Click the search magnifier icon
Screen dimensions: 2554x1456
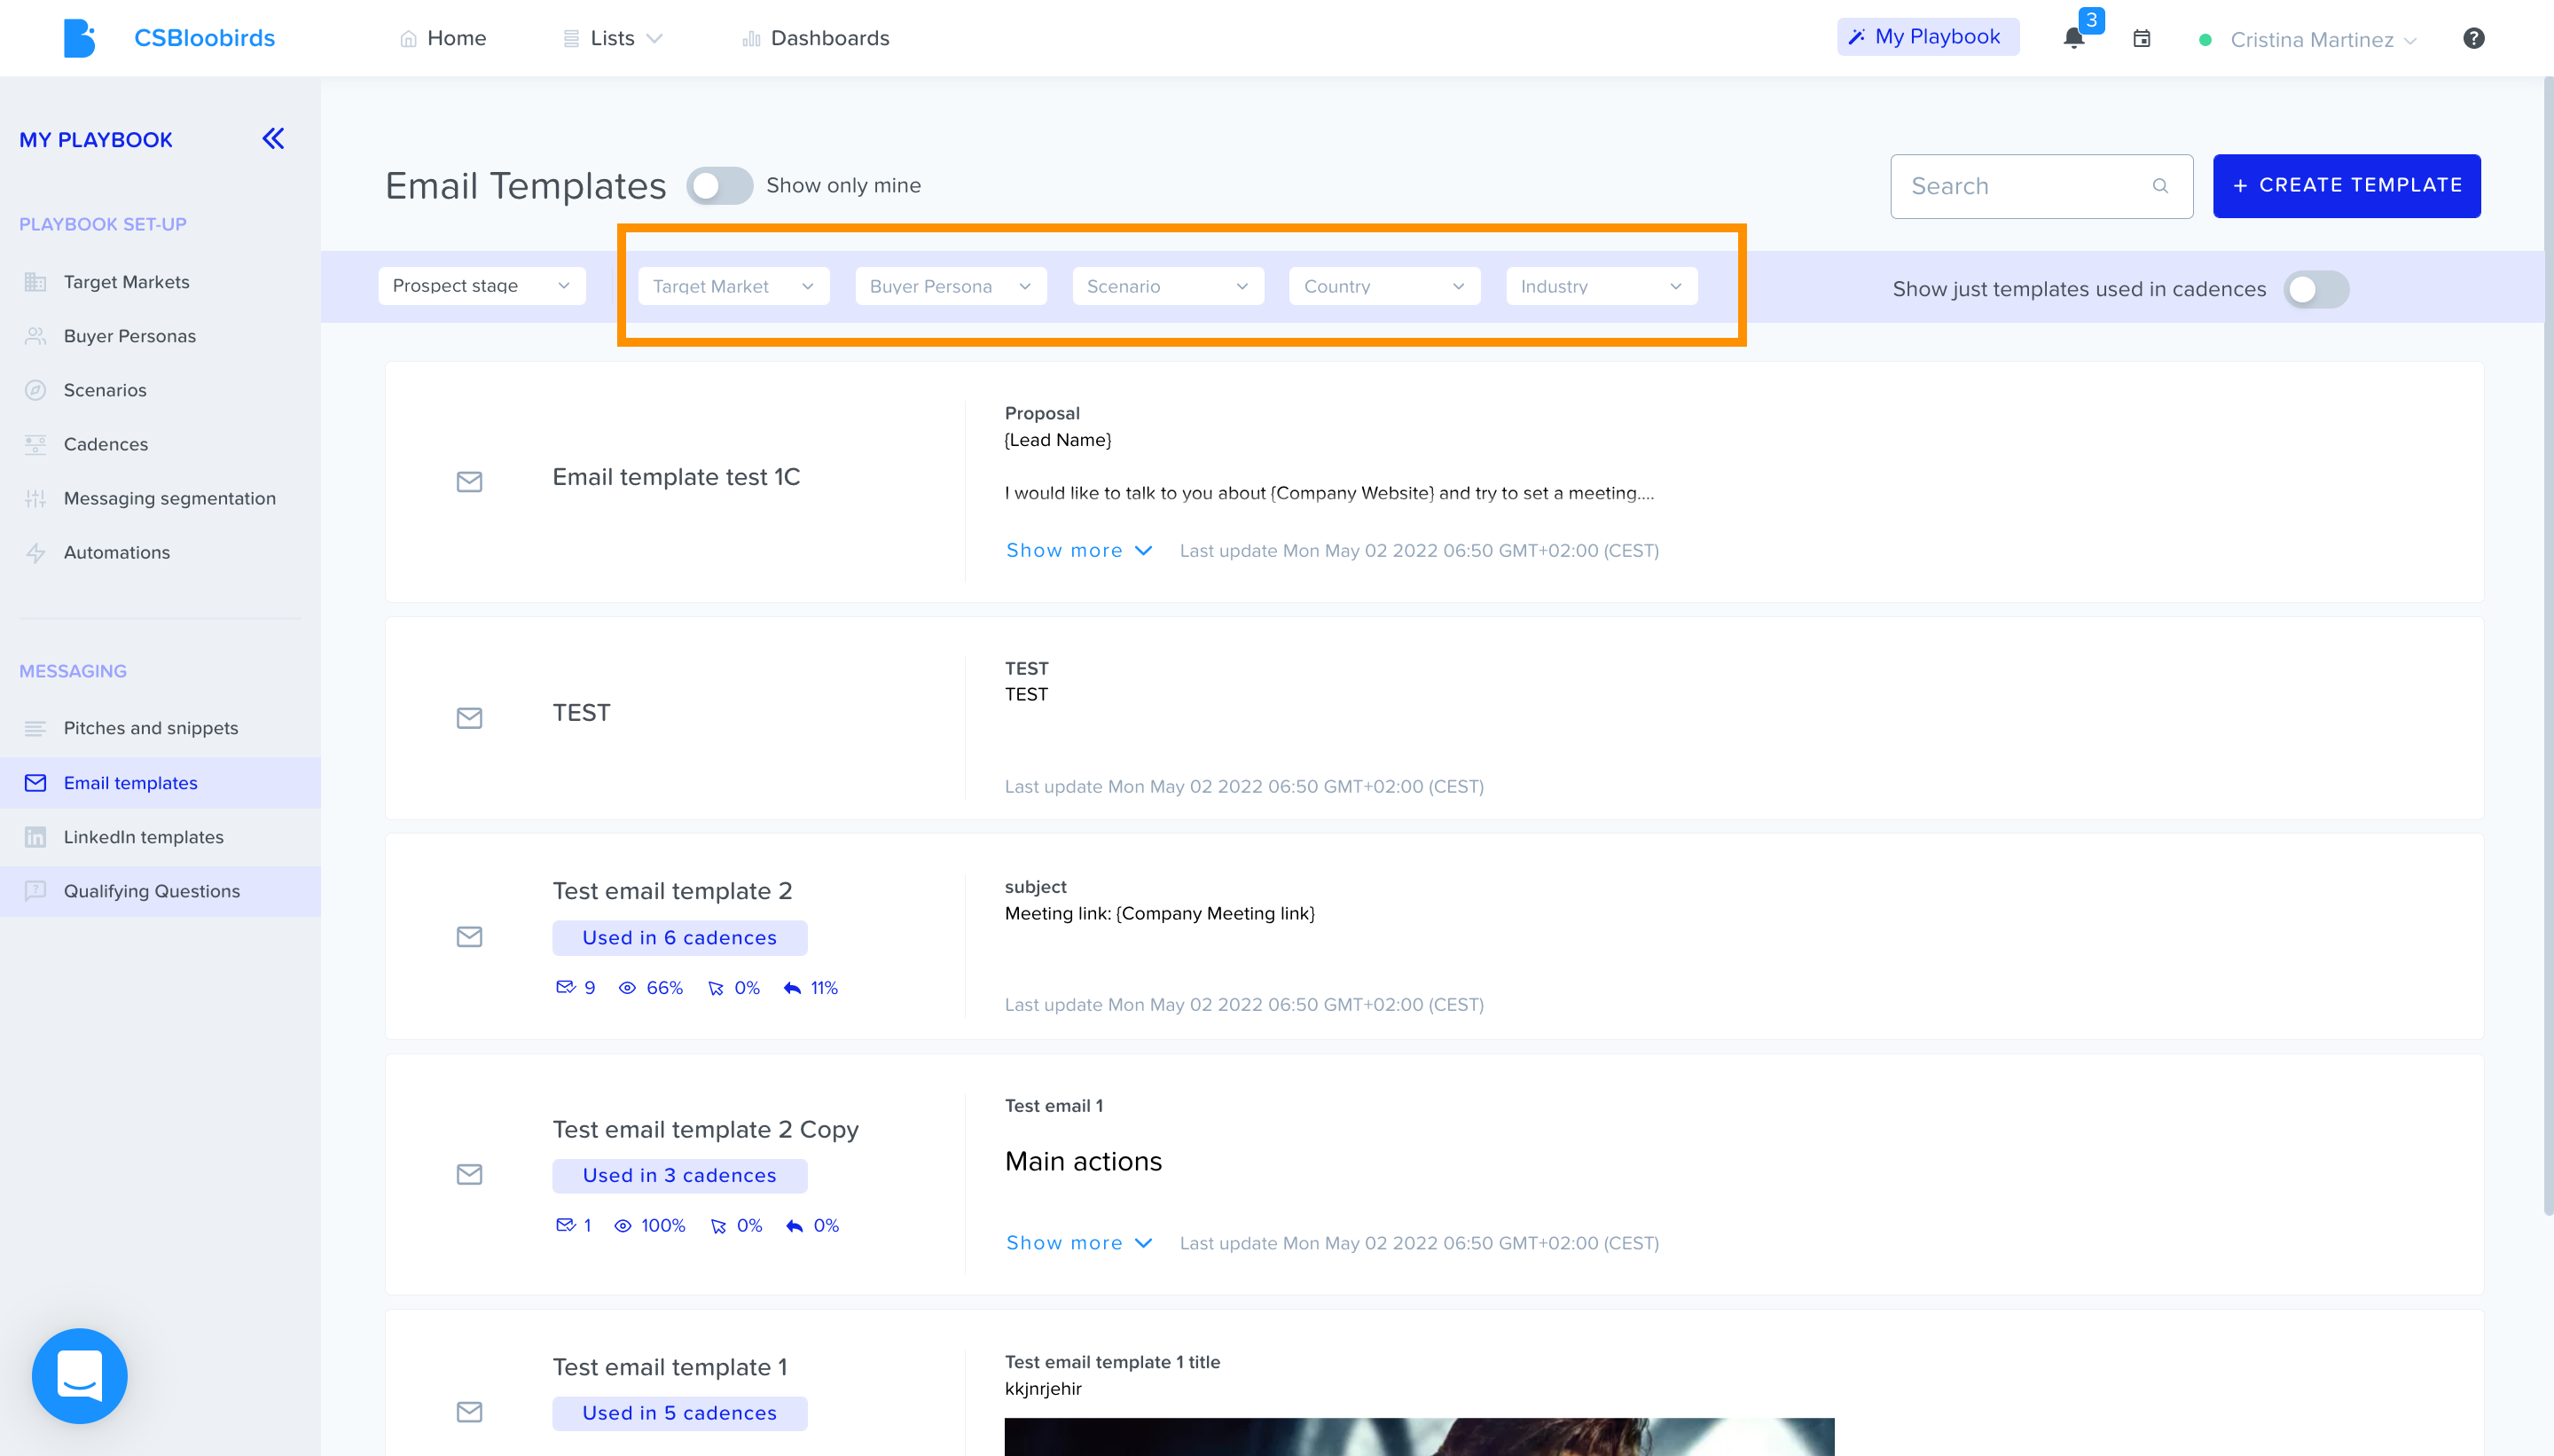pos(2160,186)
